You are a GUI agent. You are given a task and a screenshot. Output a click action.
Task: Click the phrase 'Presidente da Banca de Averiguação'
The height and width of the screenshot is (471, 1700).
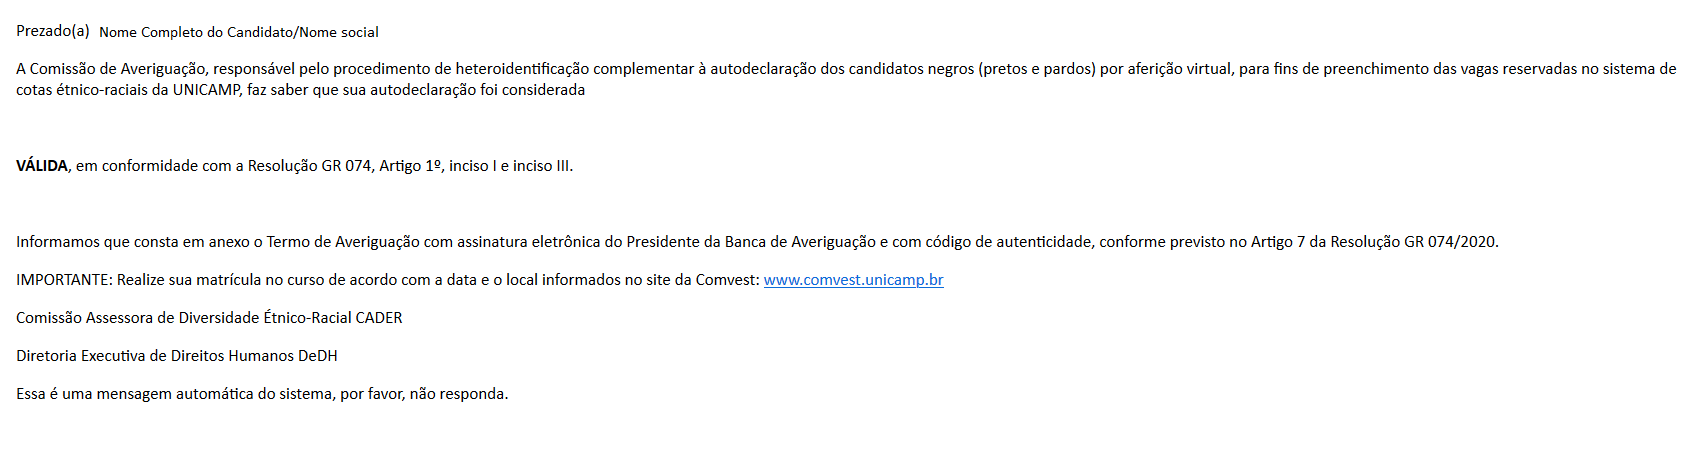[751, 242]
